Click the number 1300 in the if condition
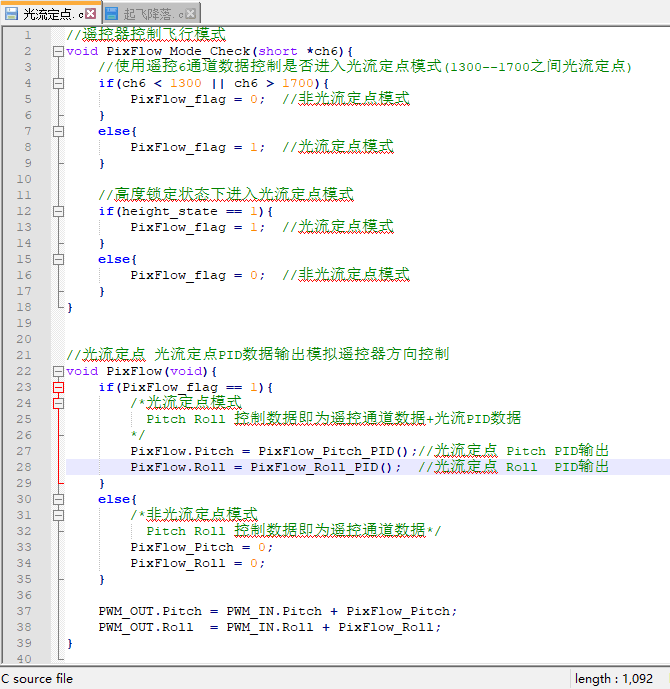 [186, 83]
